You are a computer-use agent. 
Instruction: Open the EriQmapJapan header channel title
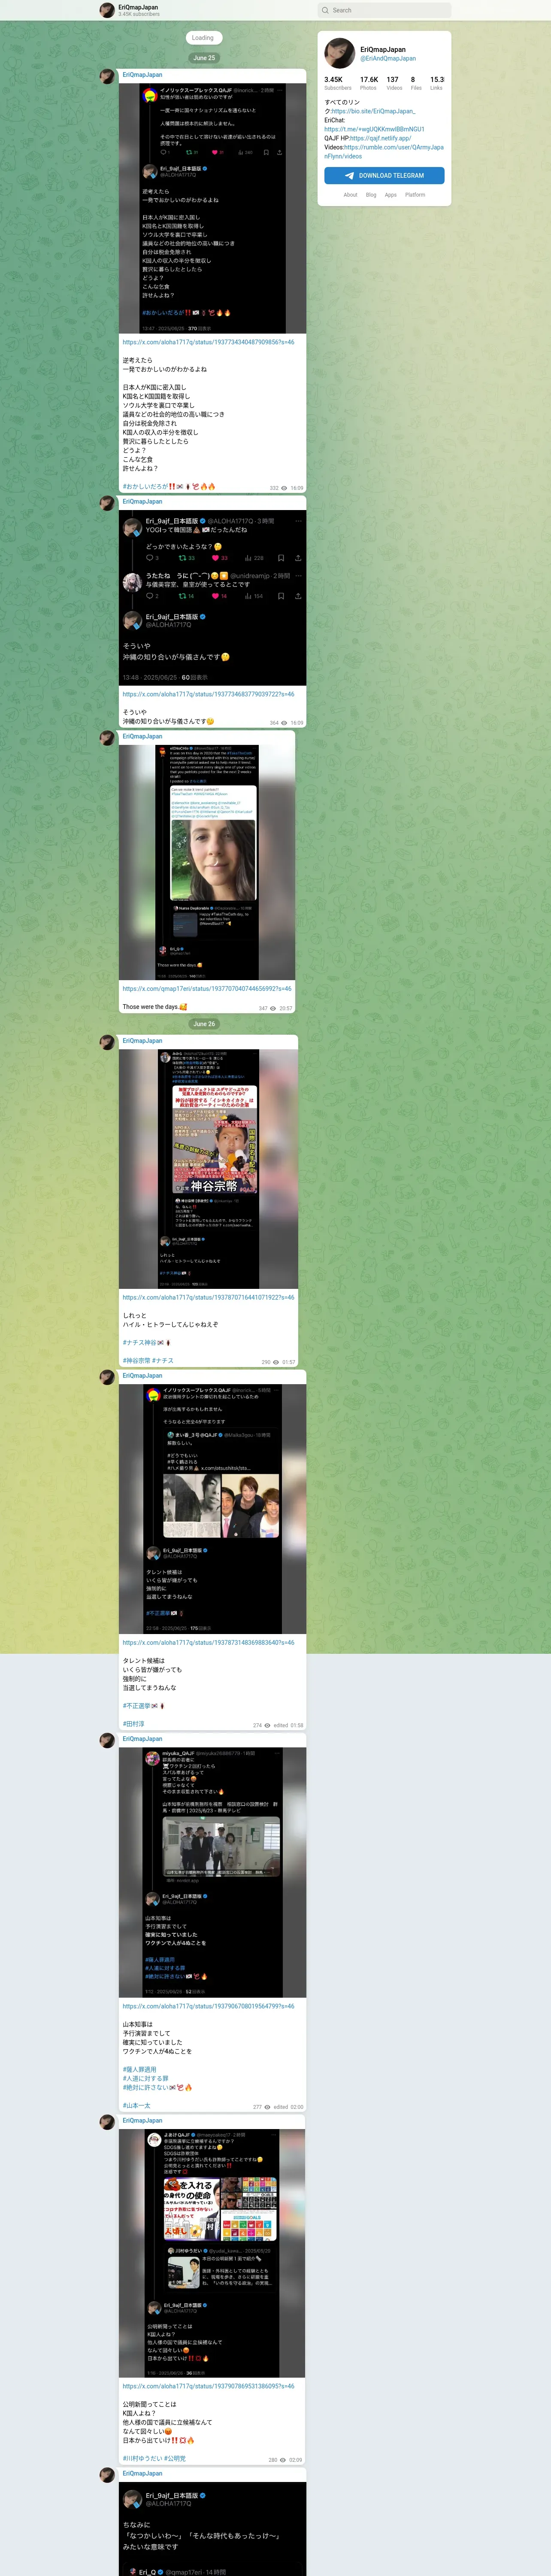(138, 7)
